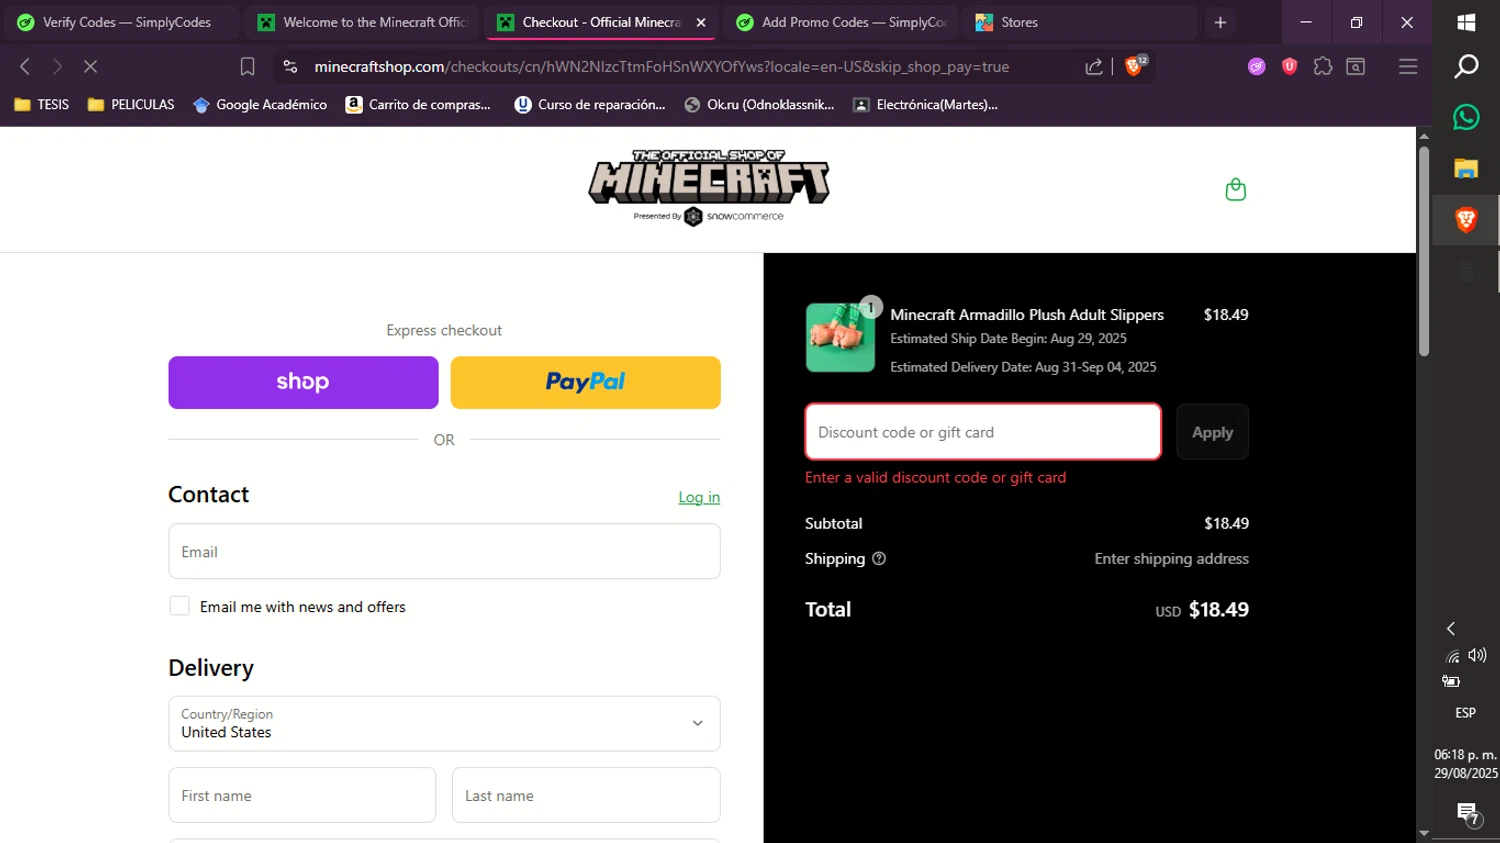Open Curso de reparación bookmark
This screenshot has height=843, width=1500.
coord(590,104)
